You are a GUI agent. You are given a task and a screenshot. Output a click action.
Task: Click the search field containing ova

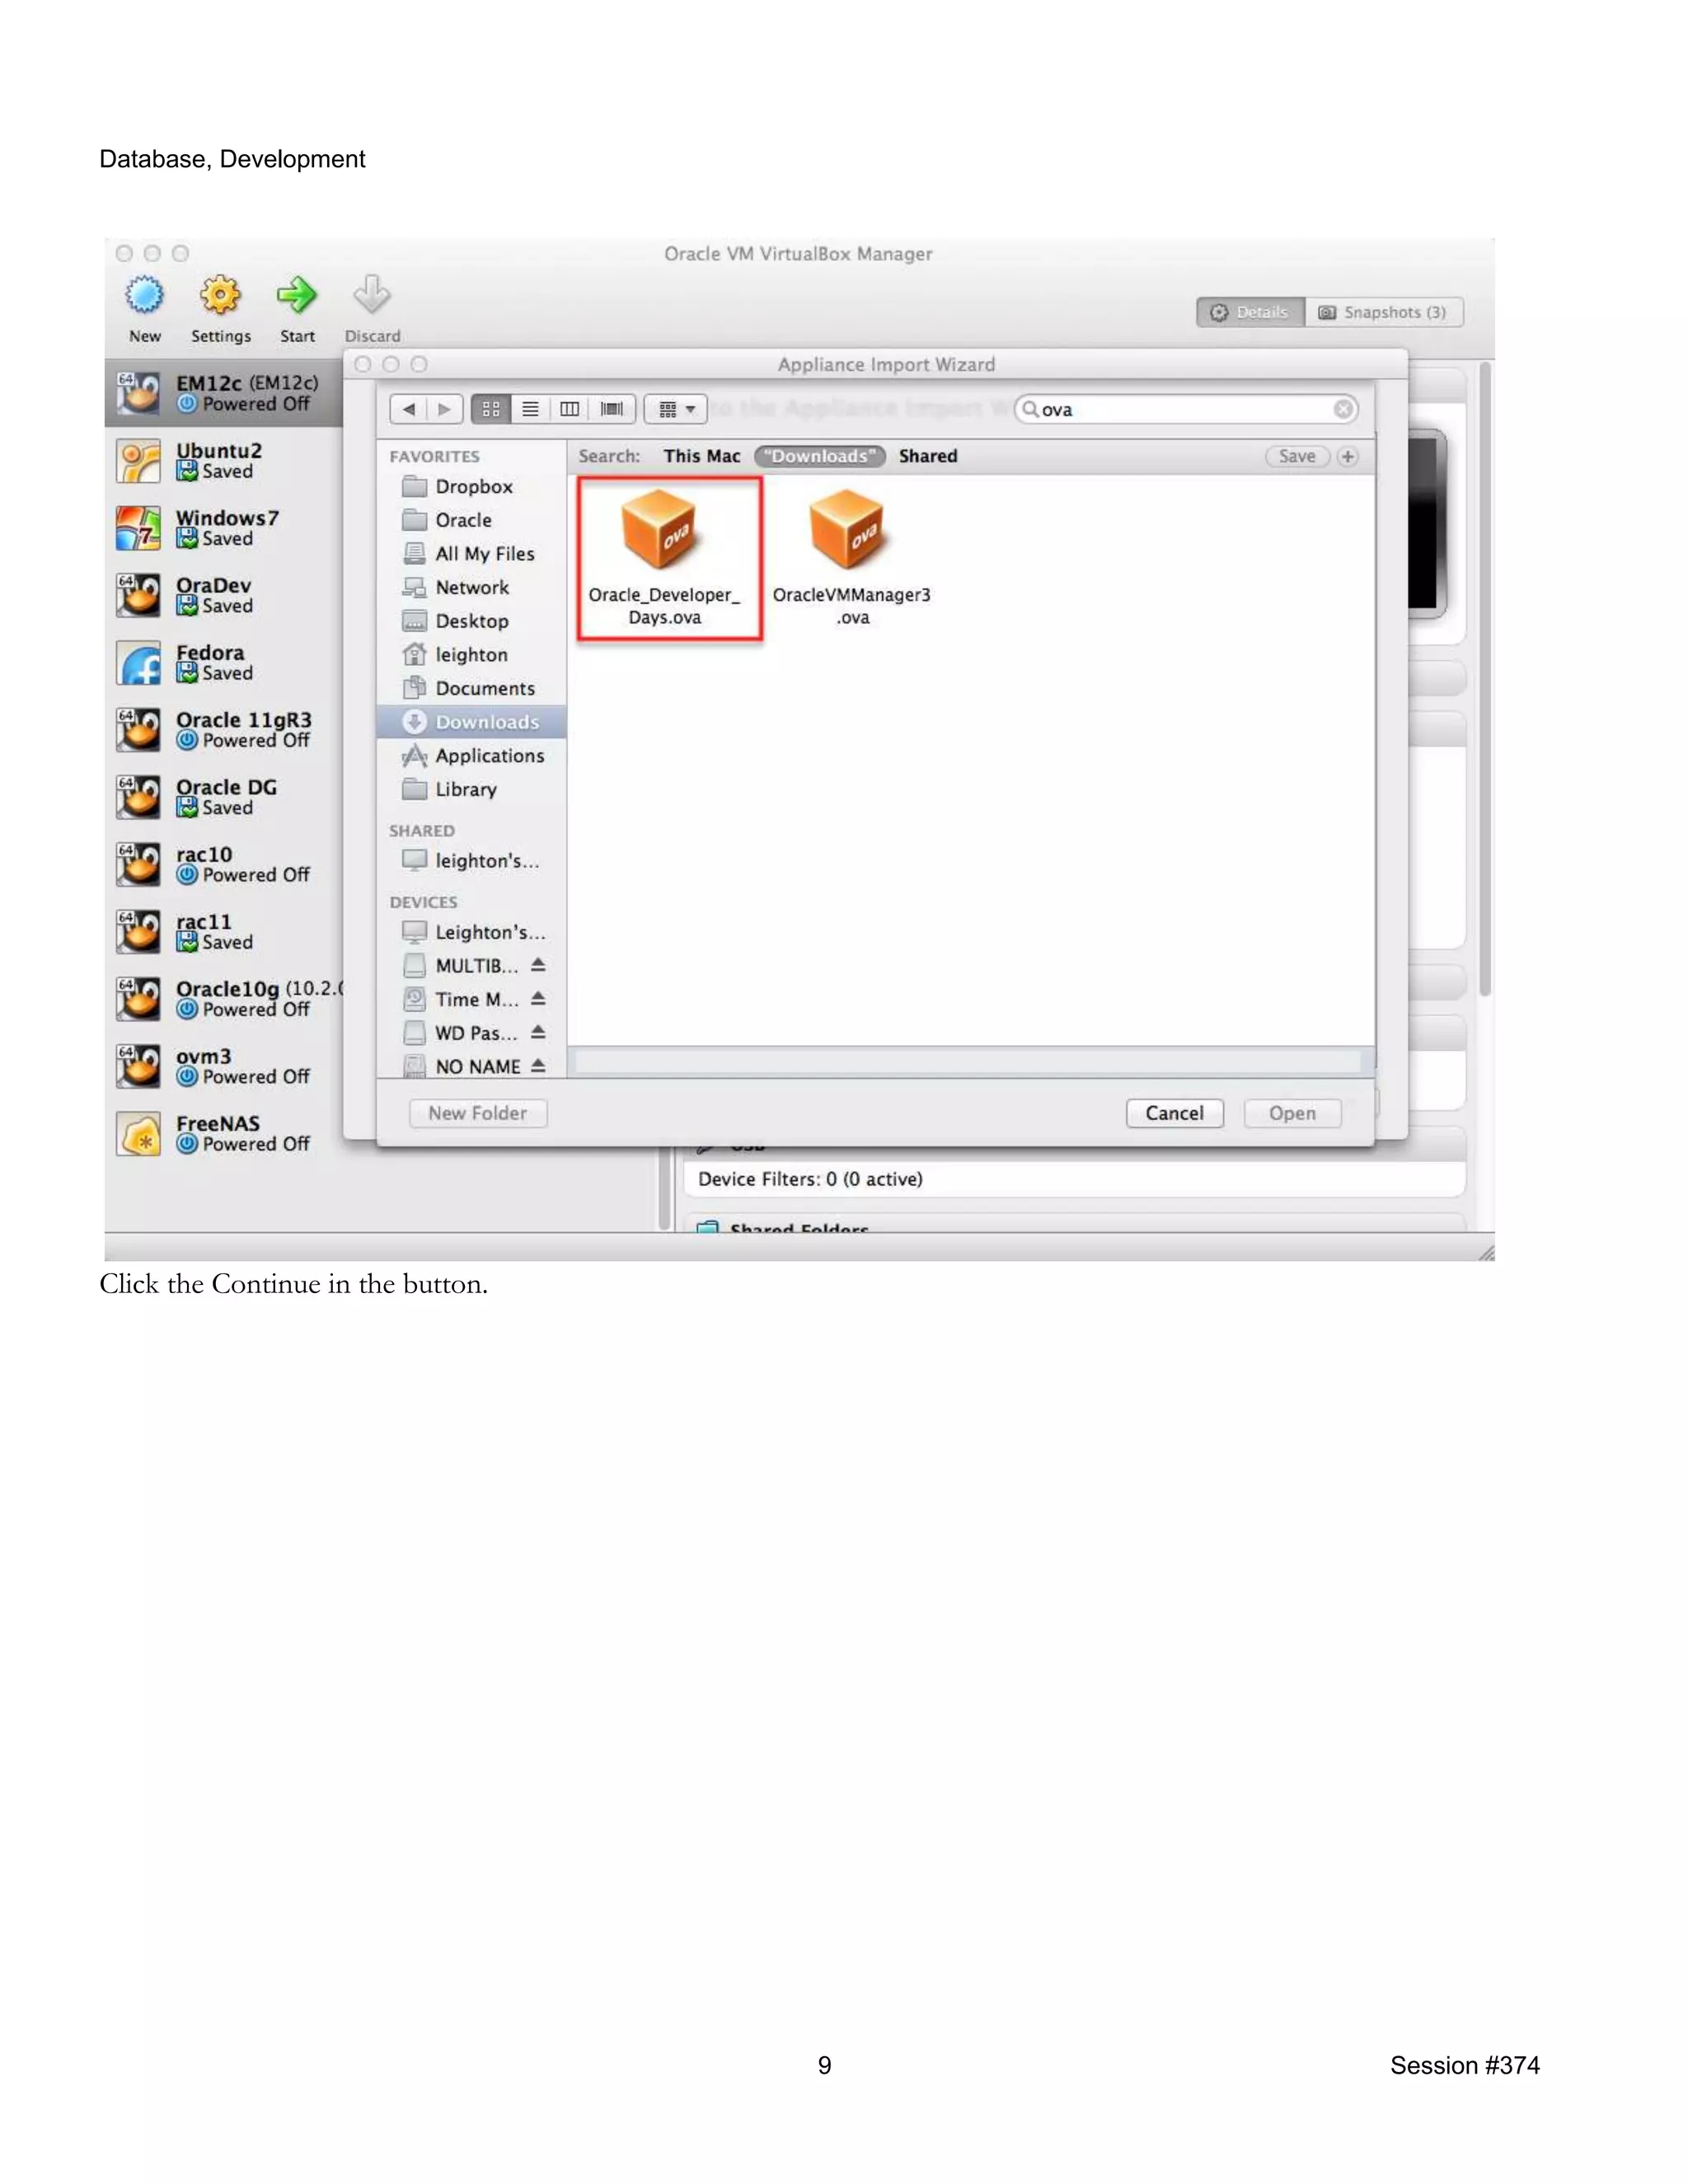click(x=1185, y=409)
